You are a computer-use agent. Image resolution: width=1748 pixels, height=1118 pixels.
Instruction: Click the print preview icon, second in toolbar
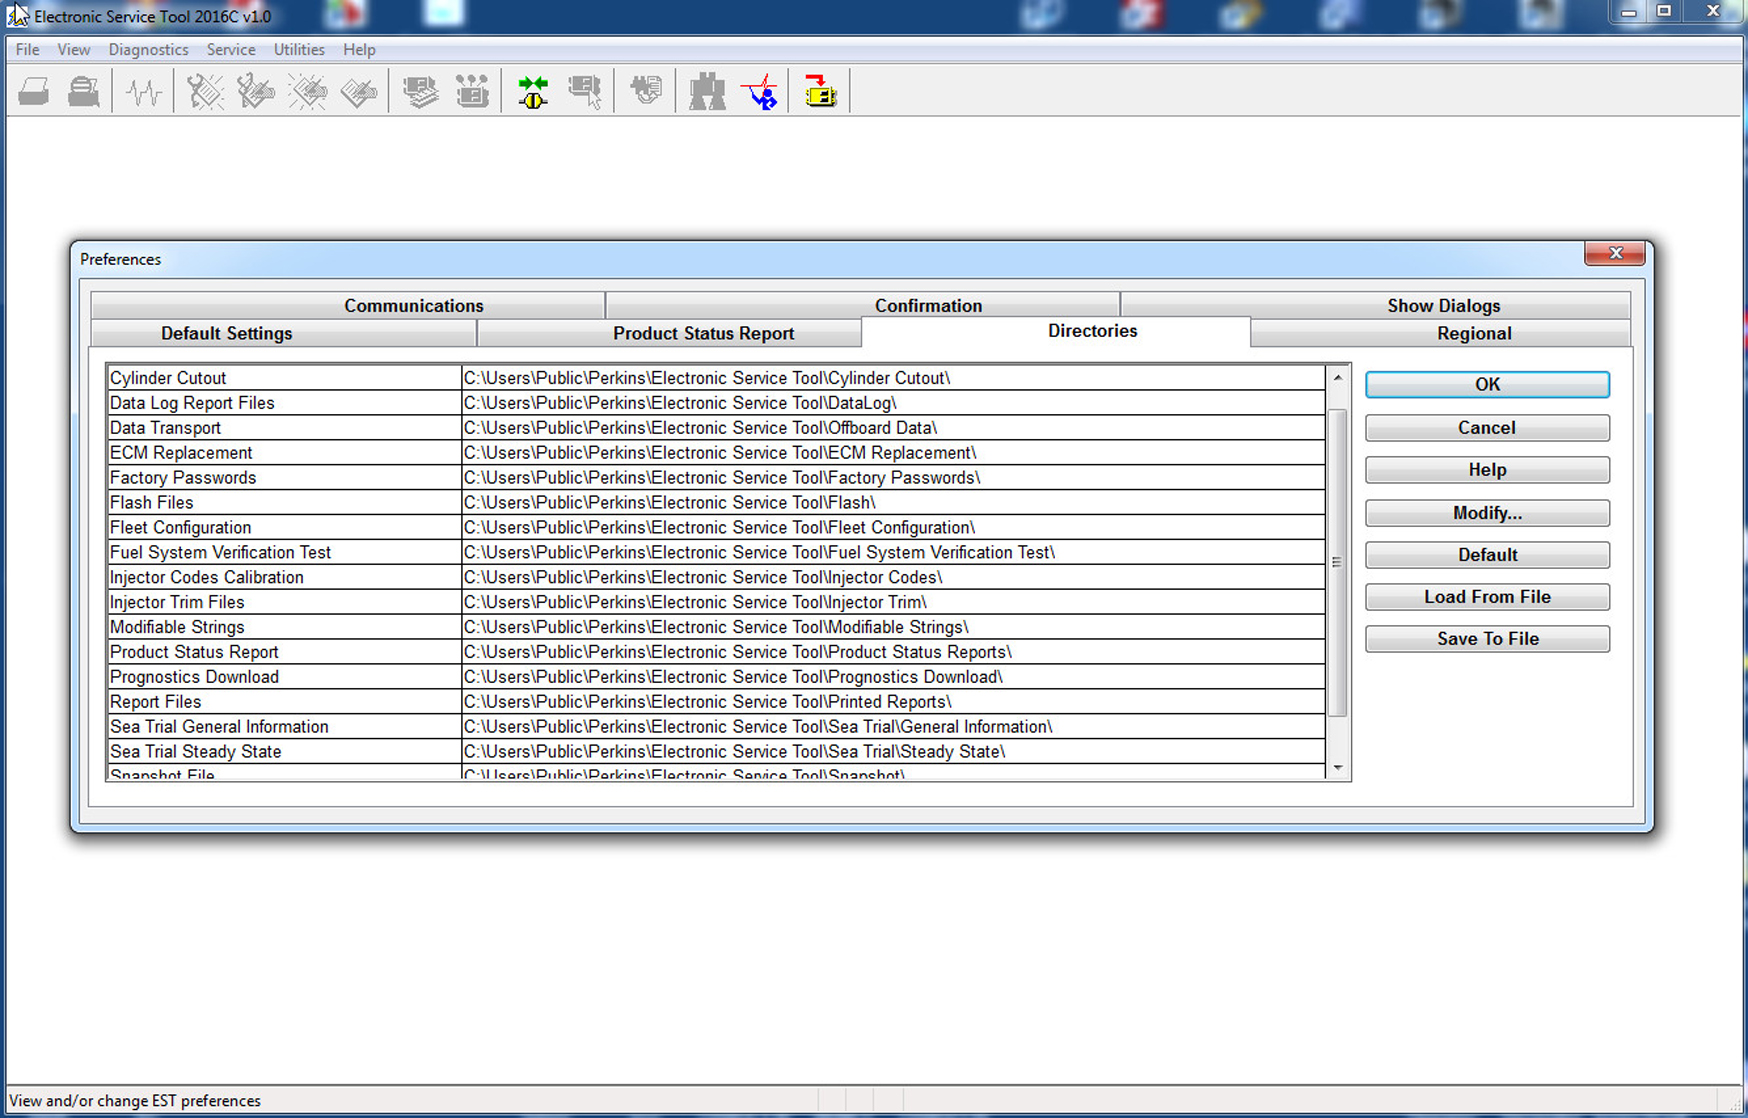tap(84, 92)
